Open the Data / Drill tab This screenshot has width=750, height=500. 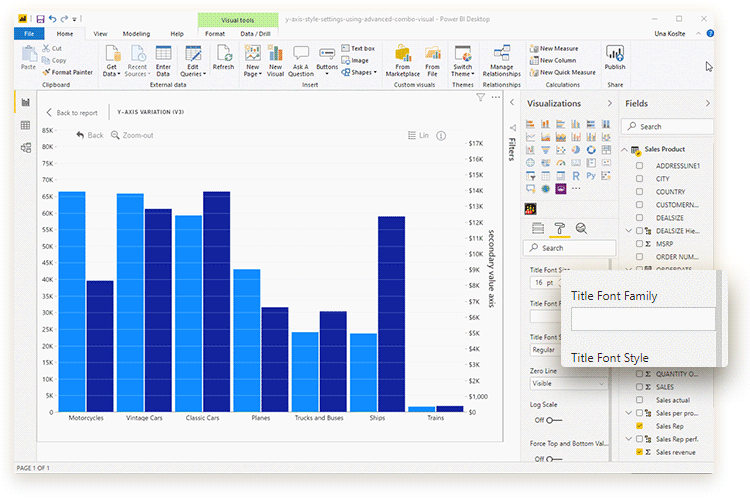255,33
